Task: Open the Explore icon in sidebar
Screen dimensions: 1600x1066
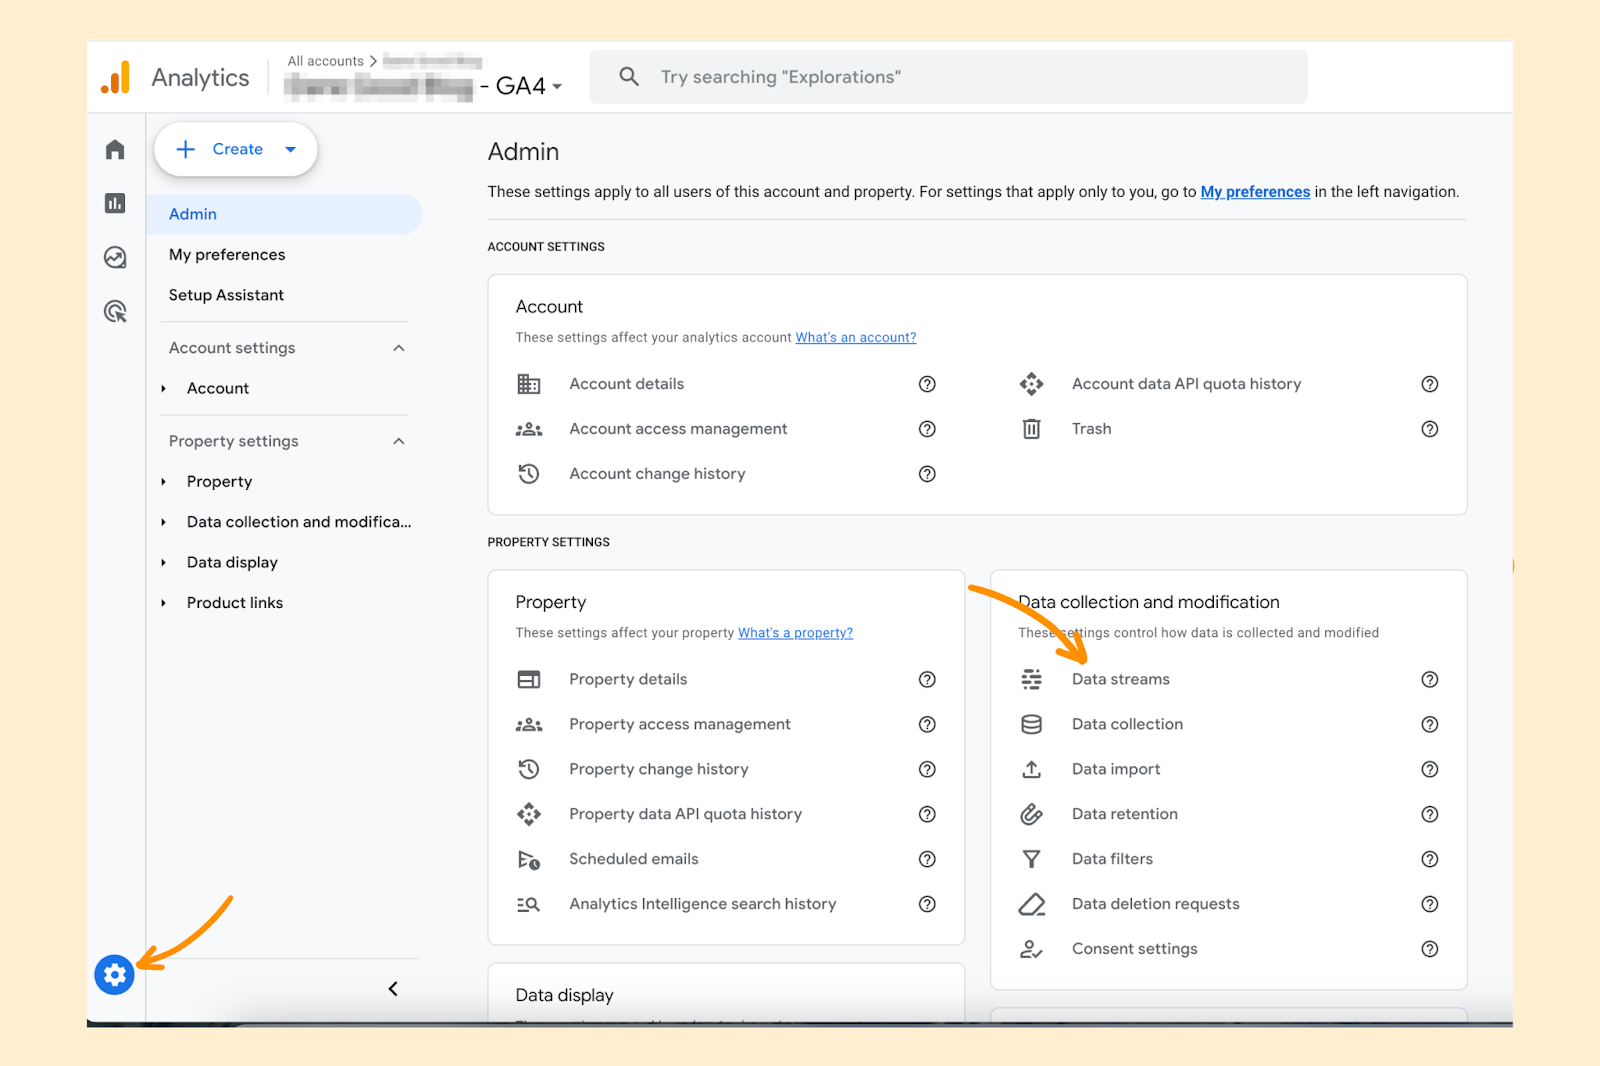Action: tap(114, 257)
